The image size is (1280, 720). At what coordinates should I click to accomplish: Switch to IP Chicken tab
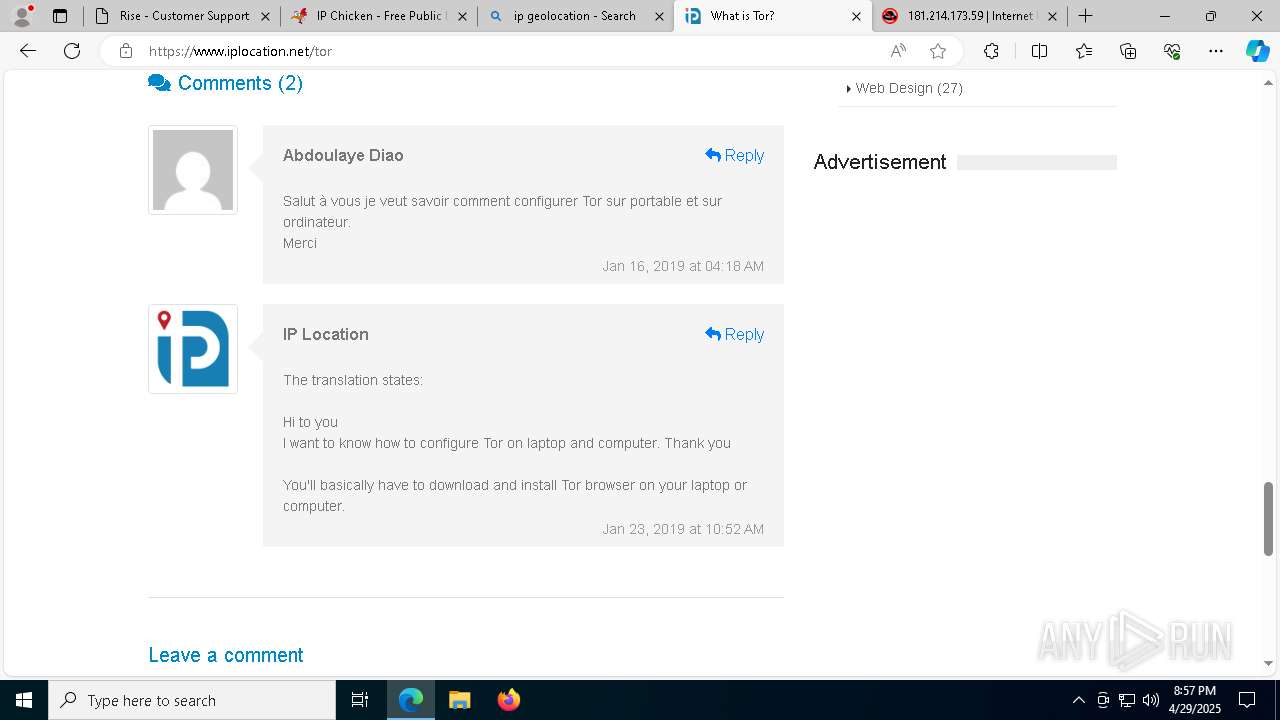click(379, 16)
